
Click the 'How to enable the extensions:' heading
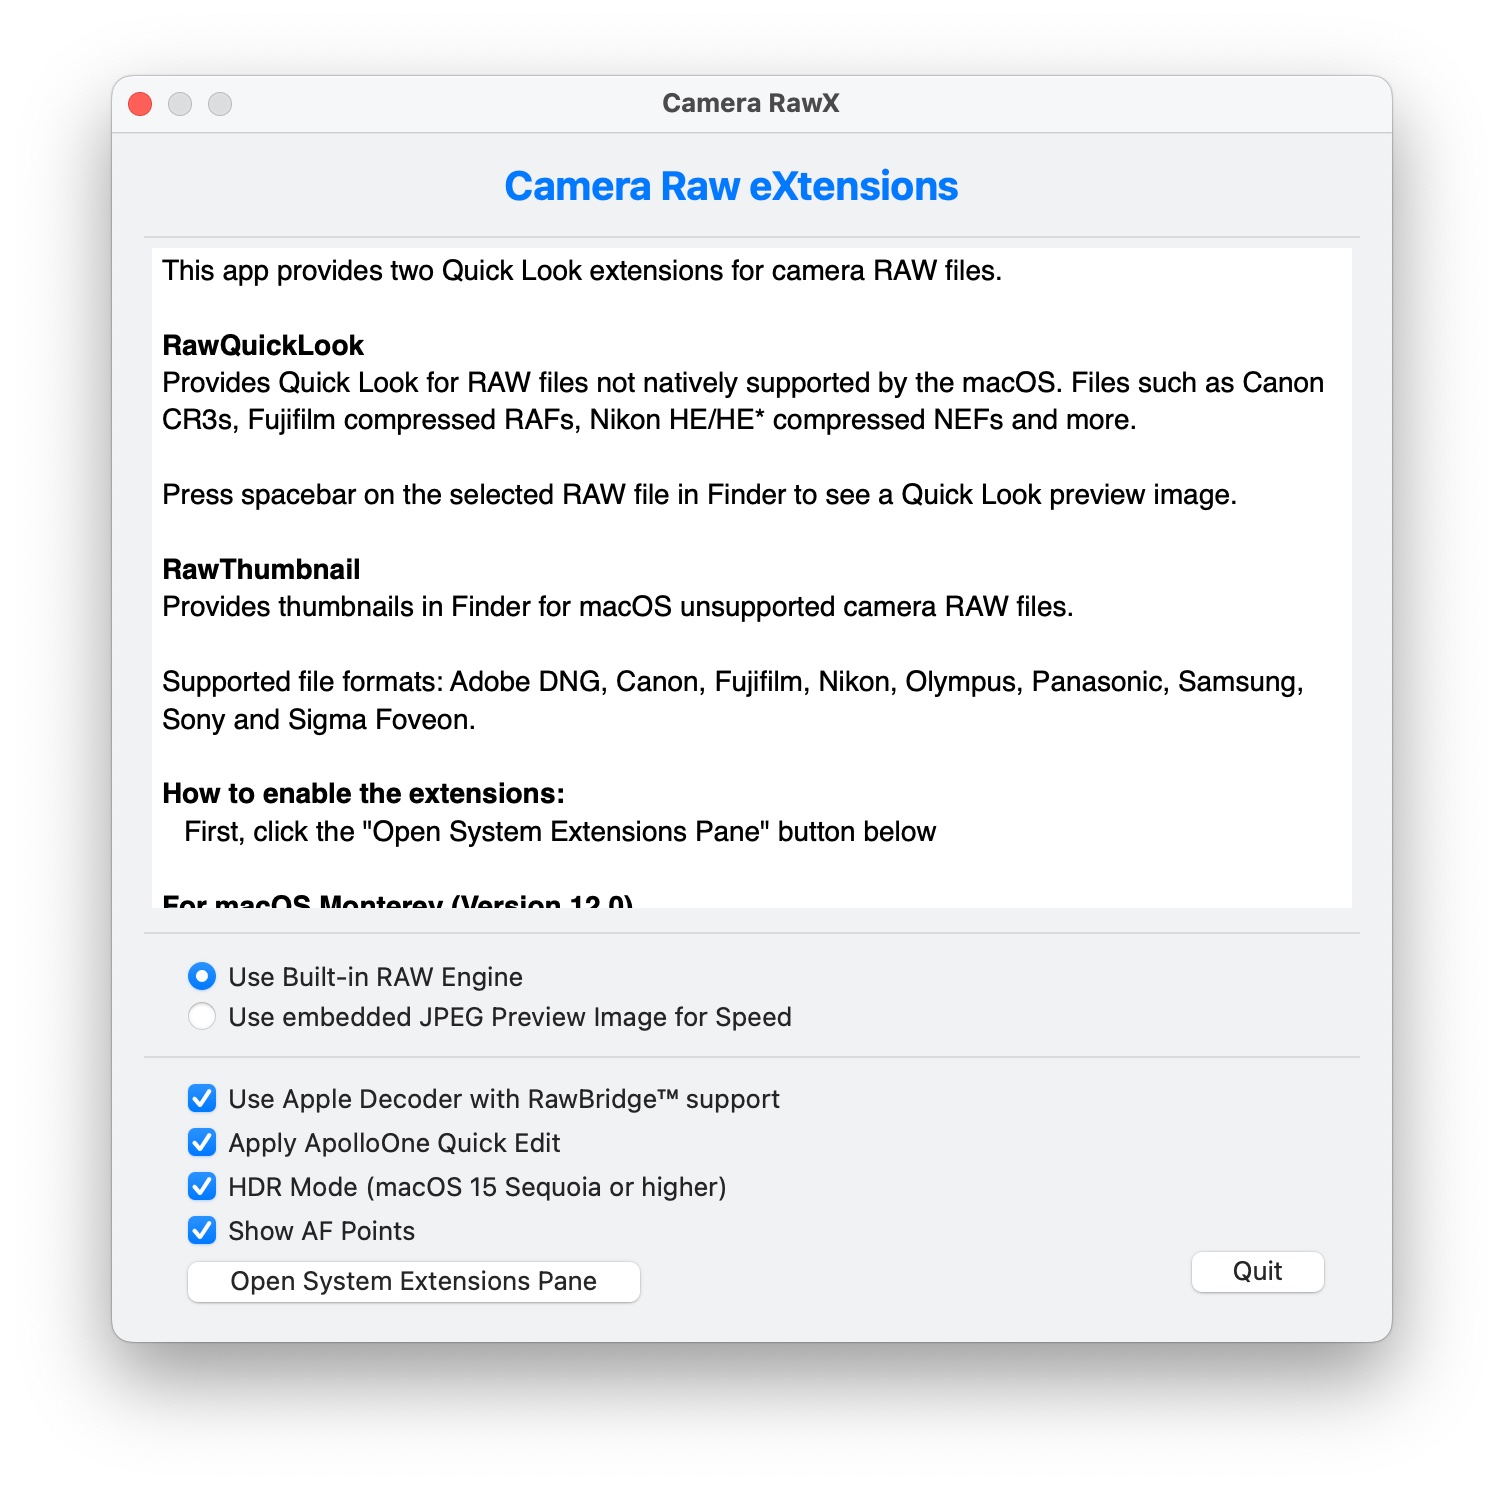[x=363, y=794]
